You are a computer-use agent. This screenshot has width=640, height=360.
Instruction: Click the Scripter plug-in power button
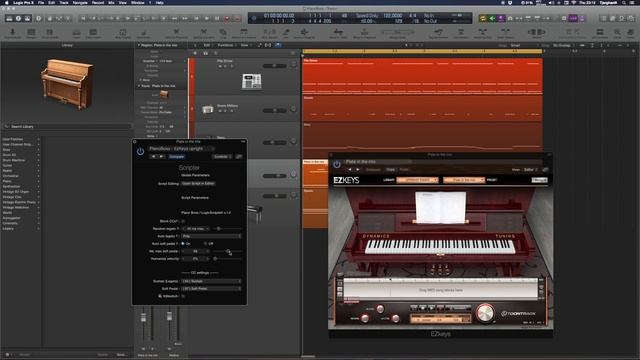pos(140,151)
